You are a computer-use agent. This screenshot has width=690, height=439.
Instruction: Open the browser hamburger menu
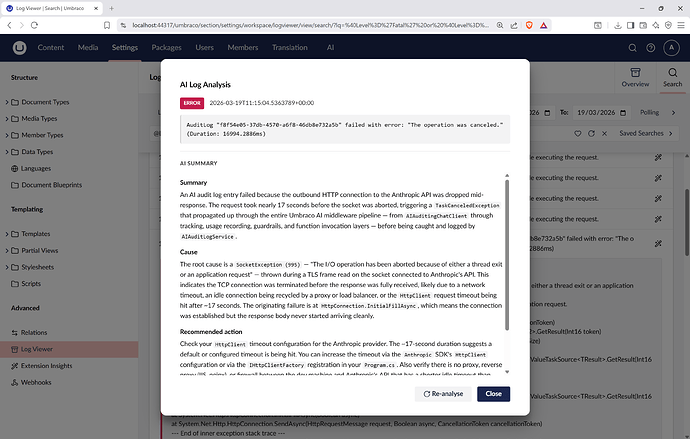click(x=681, y=26)
